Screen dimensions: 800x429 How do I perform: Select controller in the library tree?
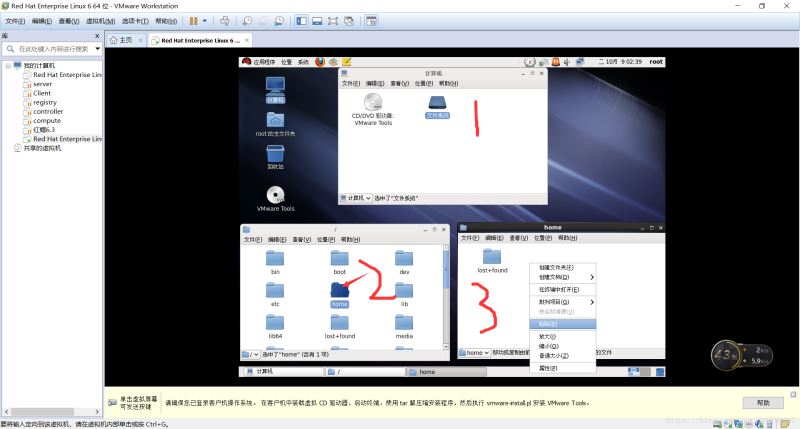point(48,112)
